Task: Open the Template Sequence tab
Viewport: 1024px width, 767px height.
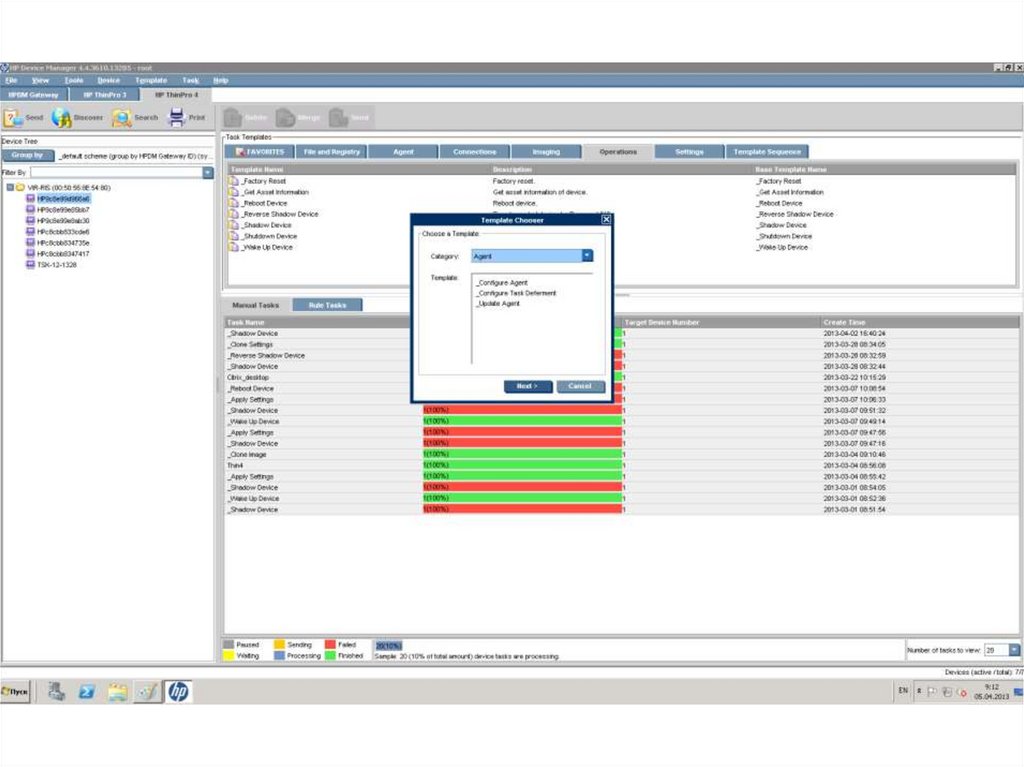Action: click(x=767, y=152)
